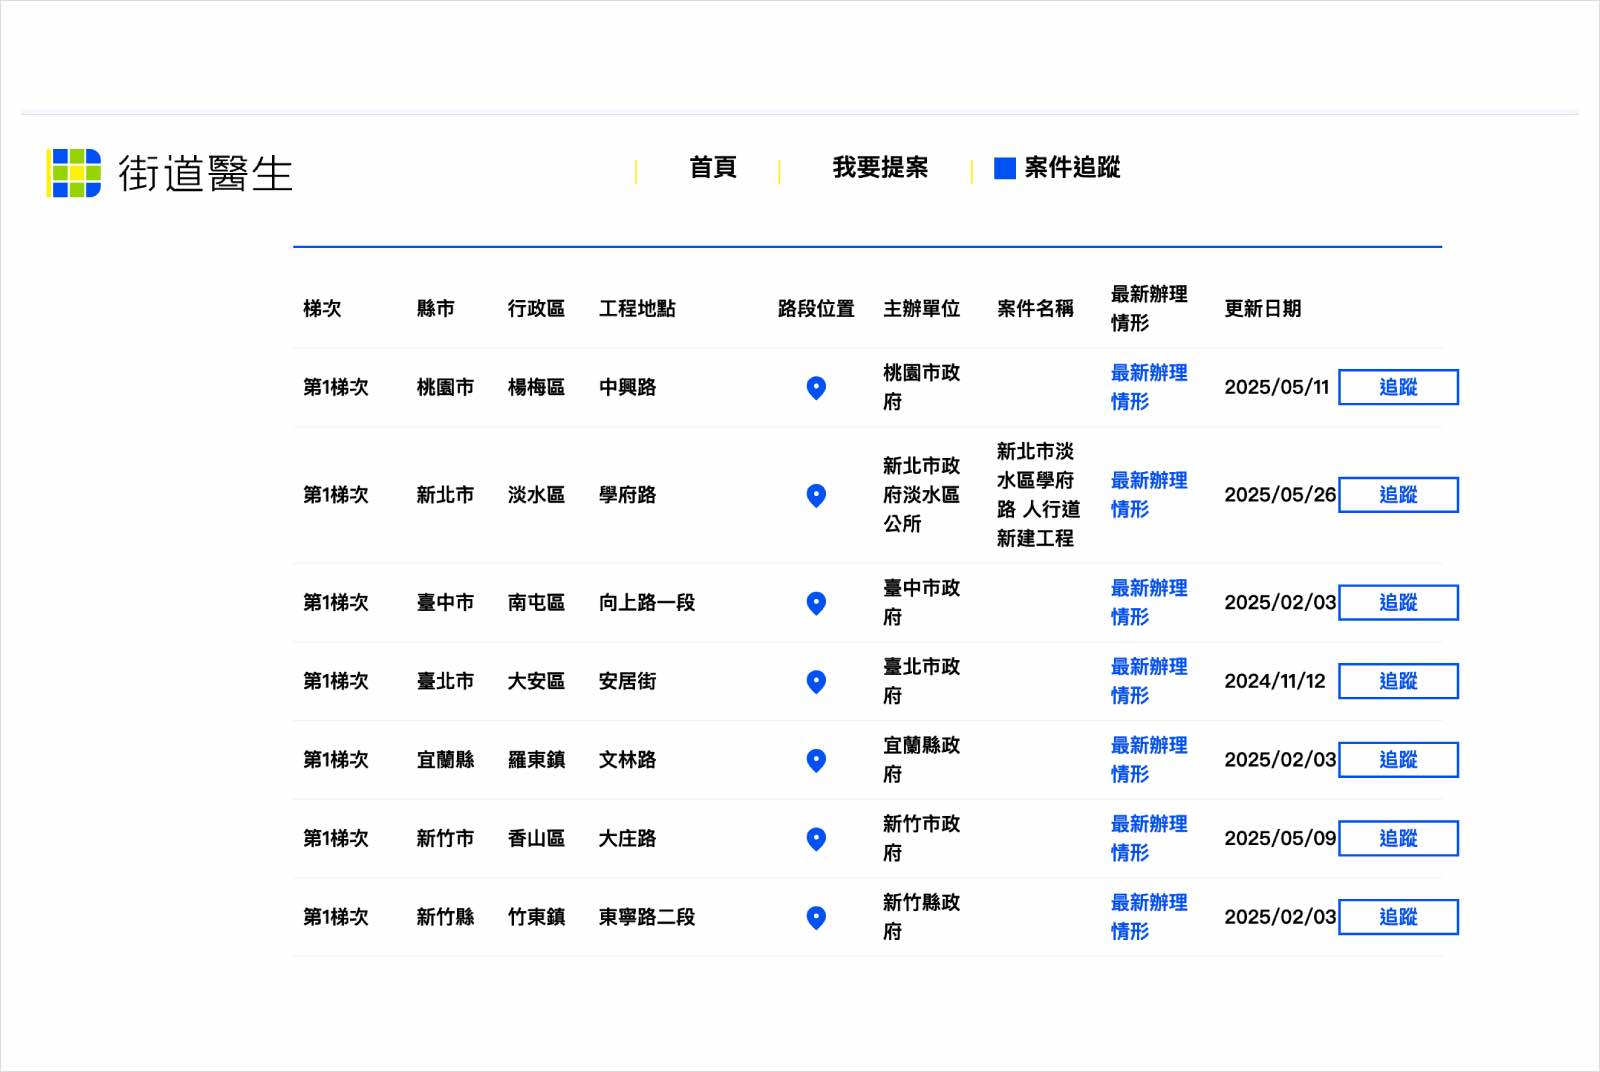Click the 更新日期 column header
The height and width of the screenshot is (1072, 1600).
tap(1263, 309)
